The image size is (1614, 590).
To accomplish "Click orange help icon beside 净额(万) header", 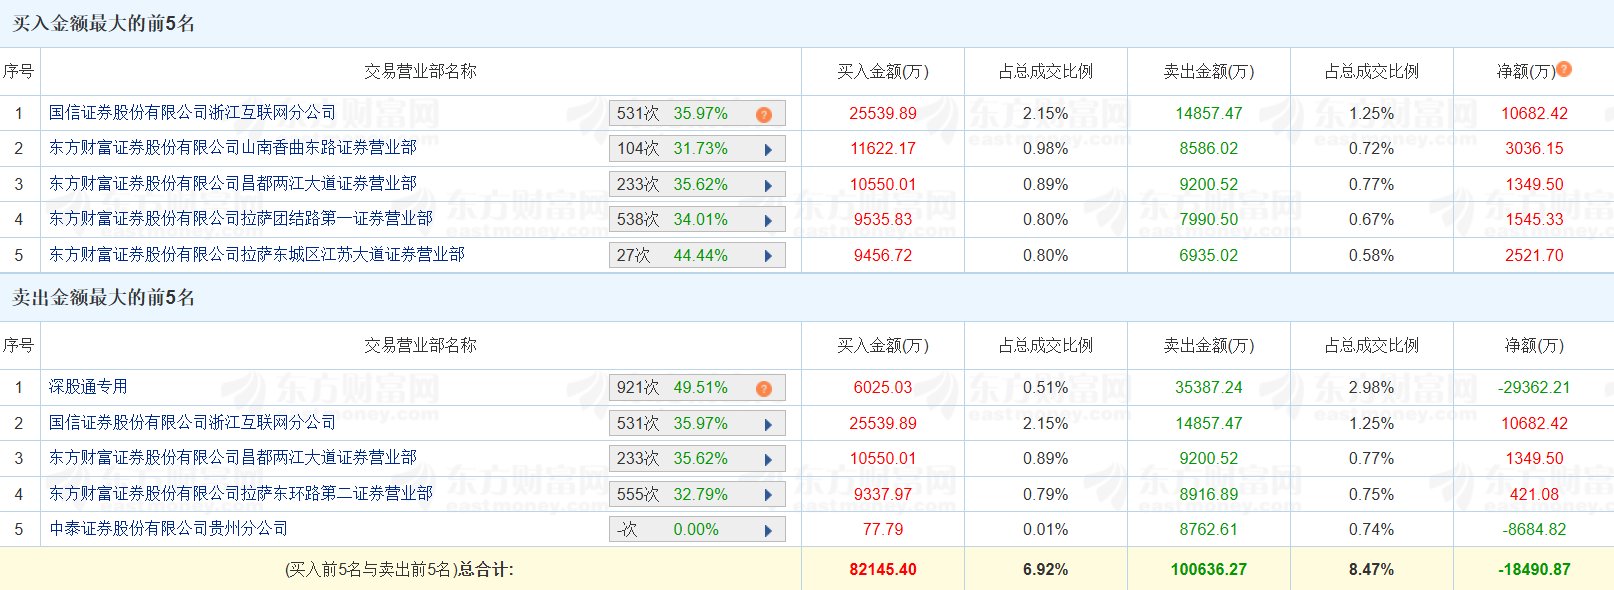I will (x=1564, y=69).
